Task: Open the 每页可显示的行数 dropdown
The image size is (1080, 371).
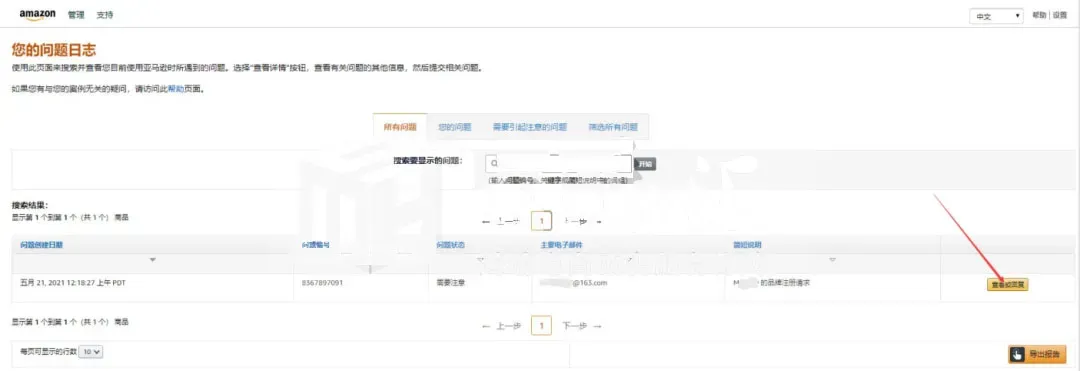Action: 92,352
